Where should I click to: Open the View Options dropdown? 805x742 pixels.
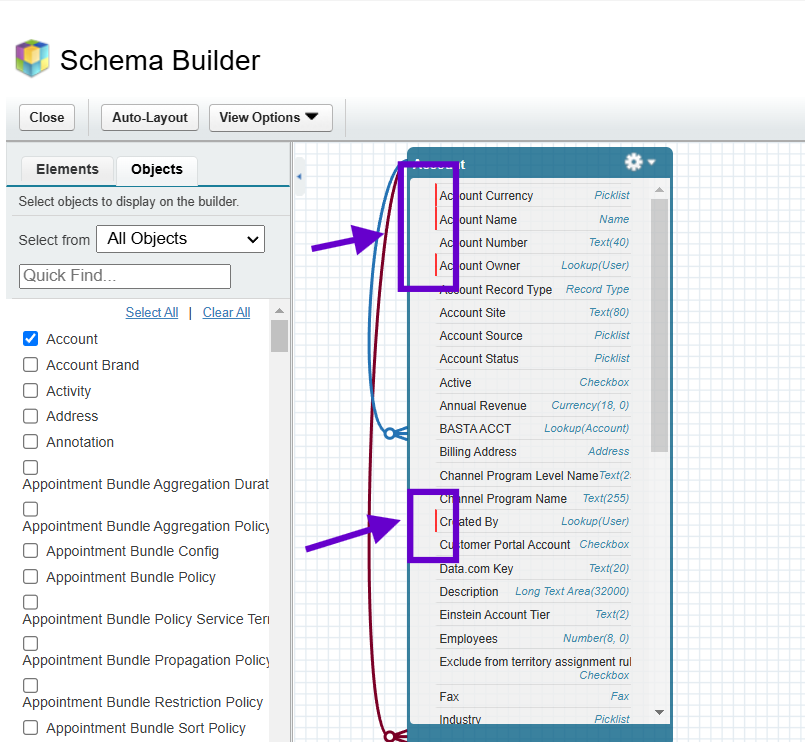tap(271, 118)
